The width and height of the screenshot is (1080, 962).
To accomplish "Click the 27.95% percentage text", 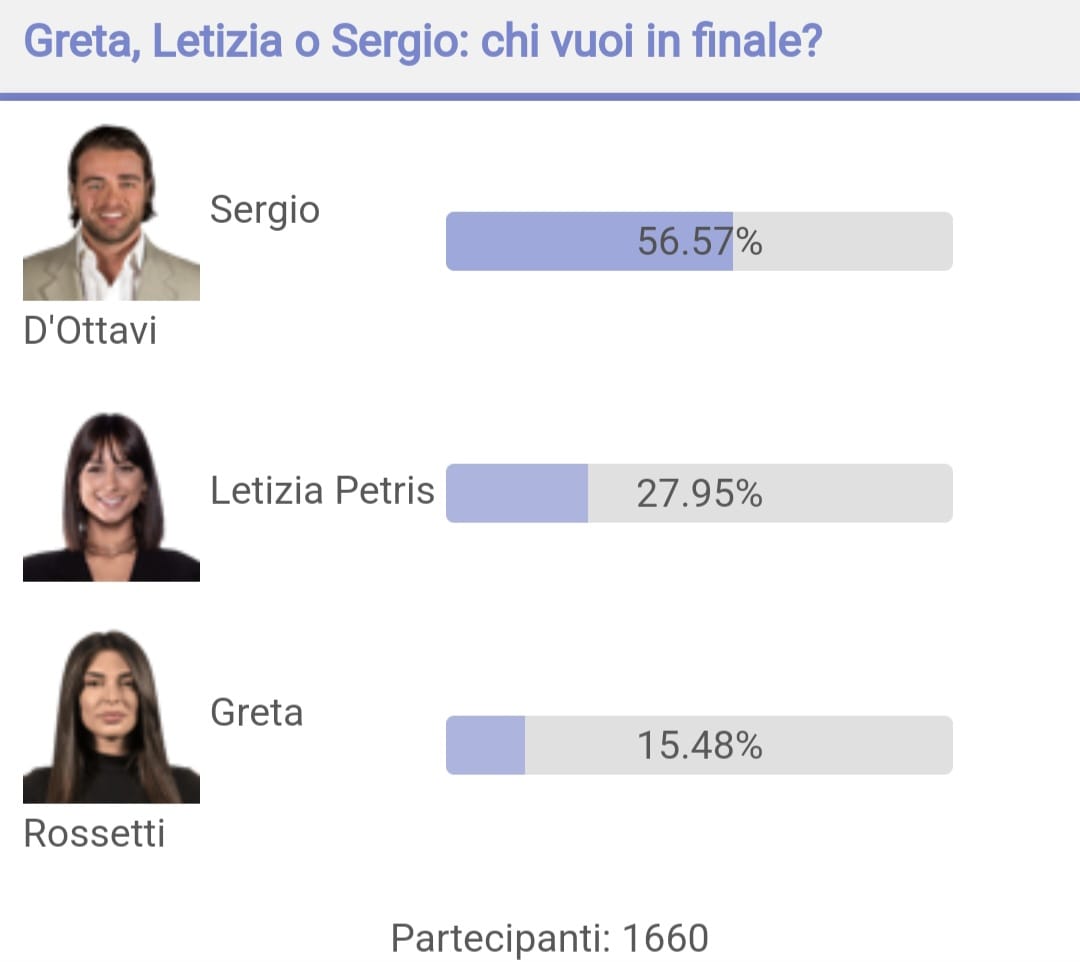I will 700,494.
